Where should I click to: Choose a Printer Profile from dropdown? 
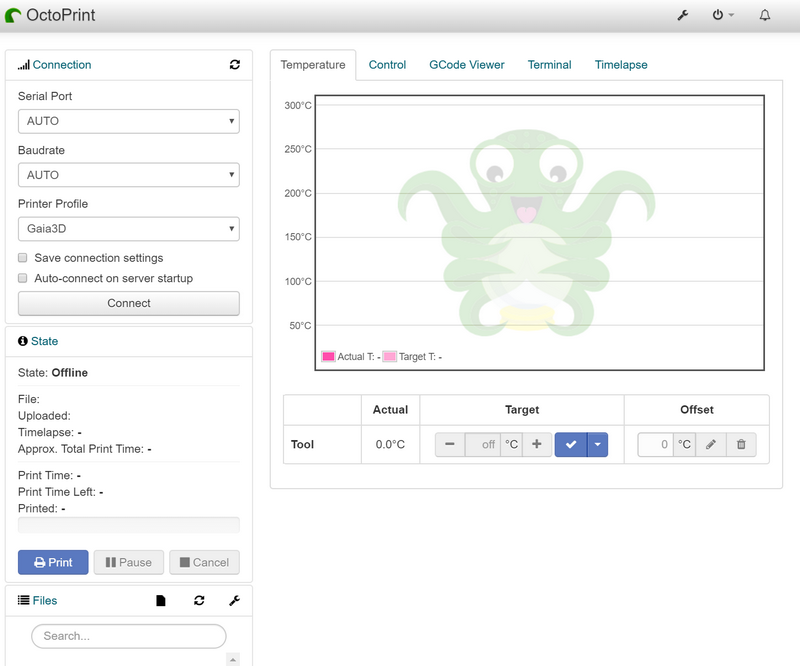(x=129, y=229)
